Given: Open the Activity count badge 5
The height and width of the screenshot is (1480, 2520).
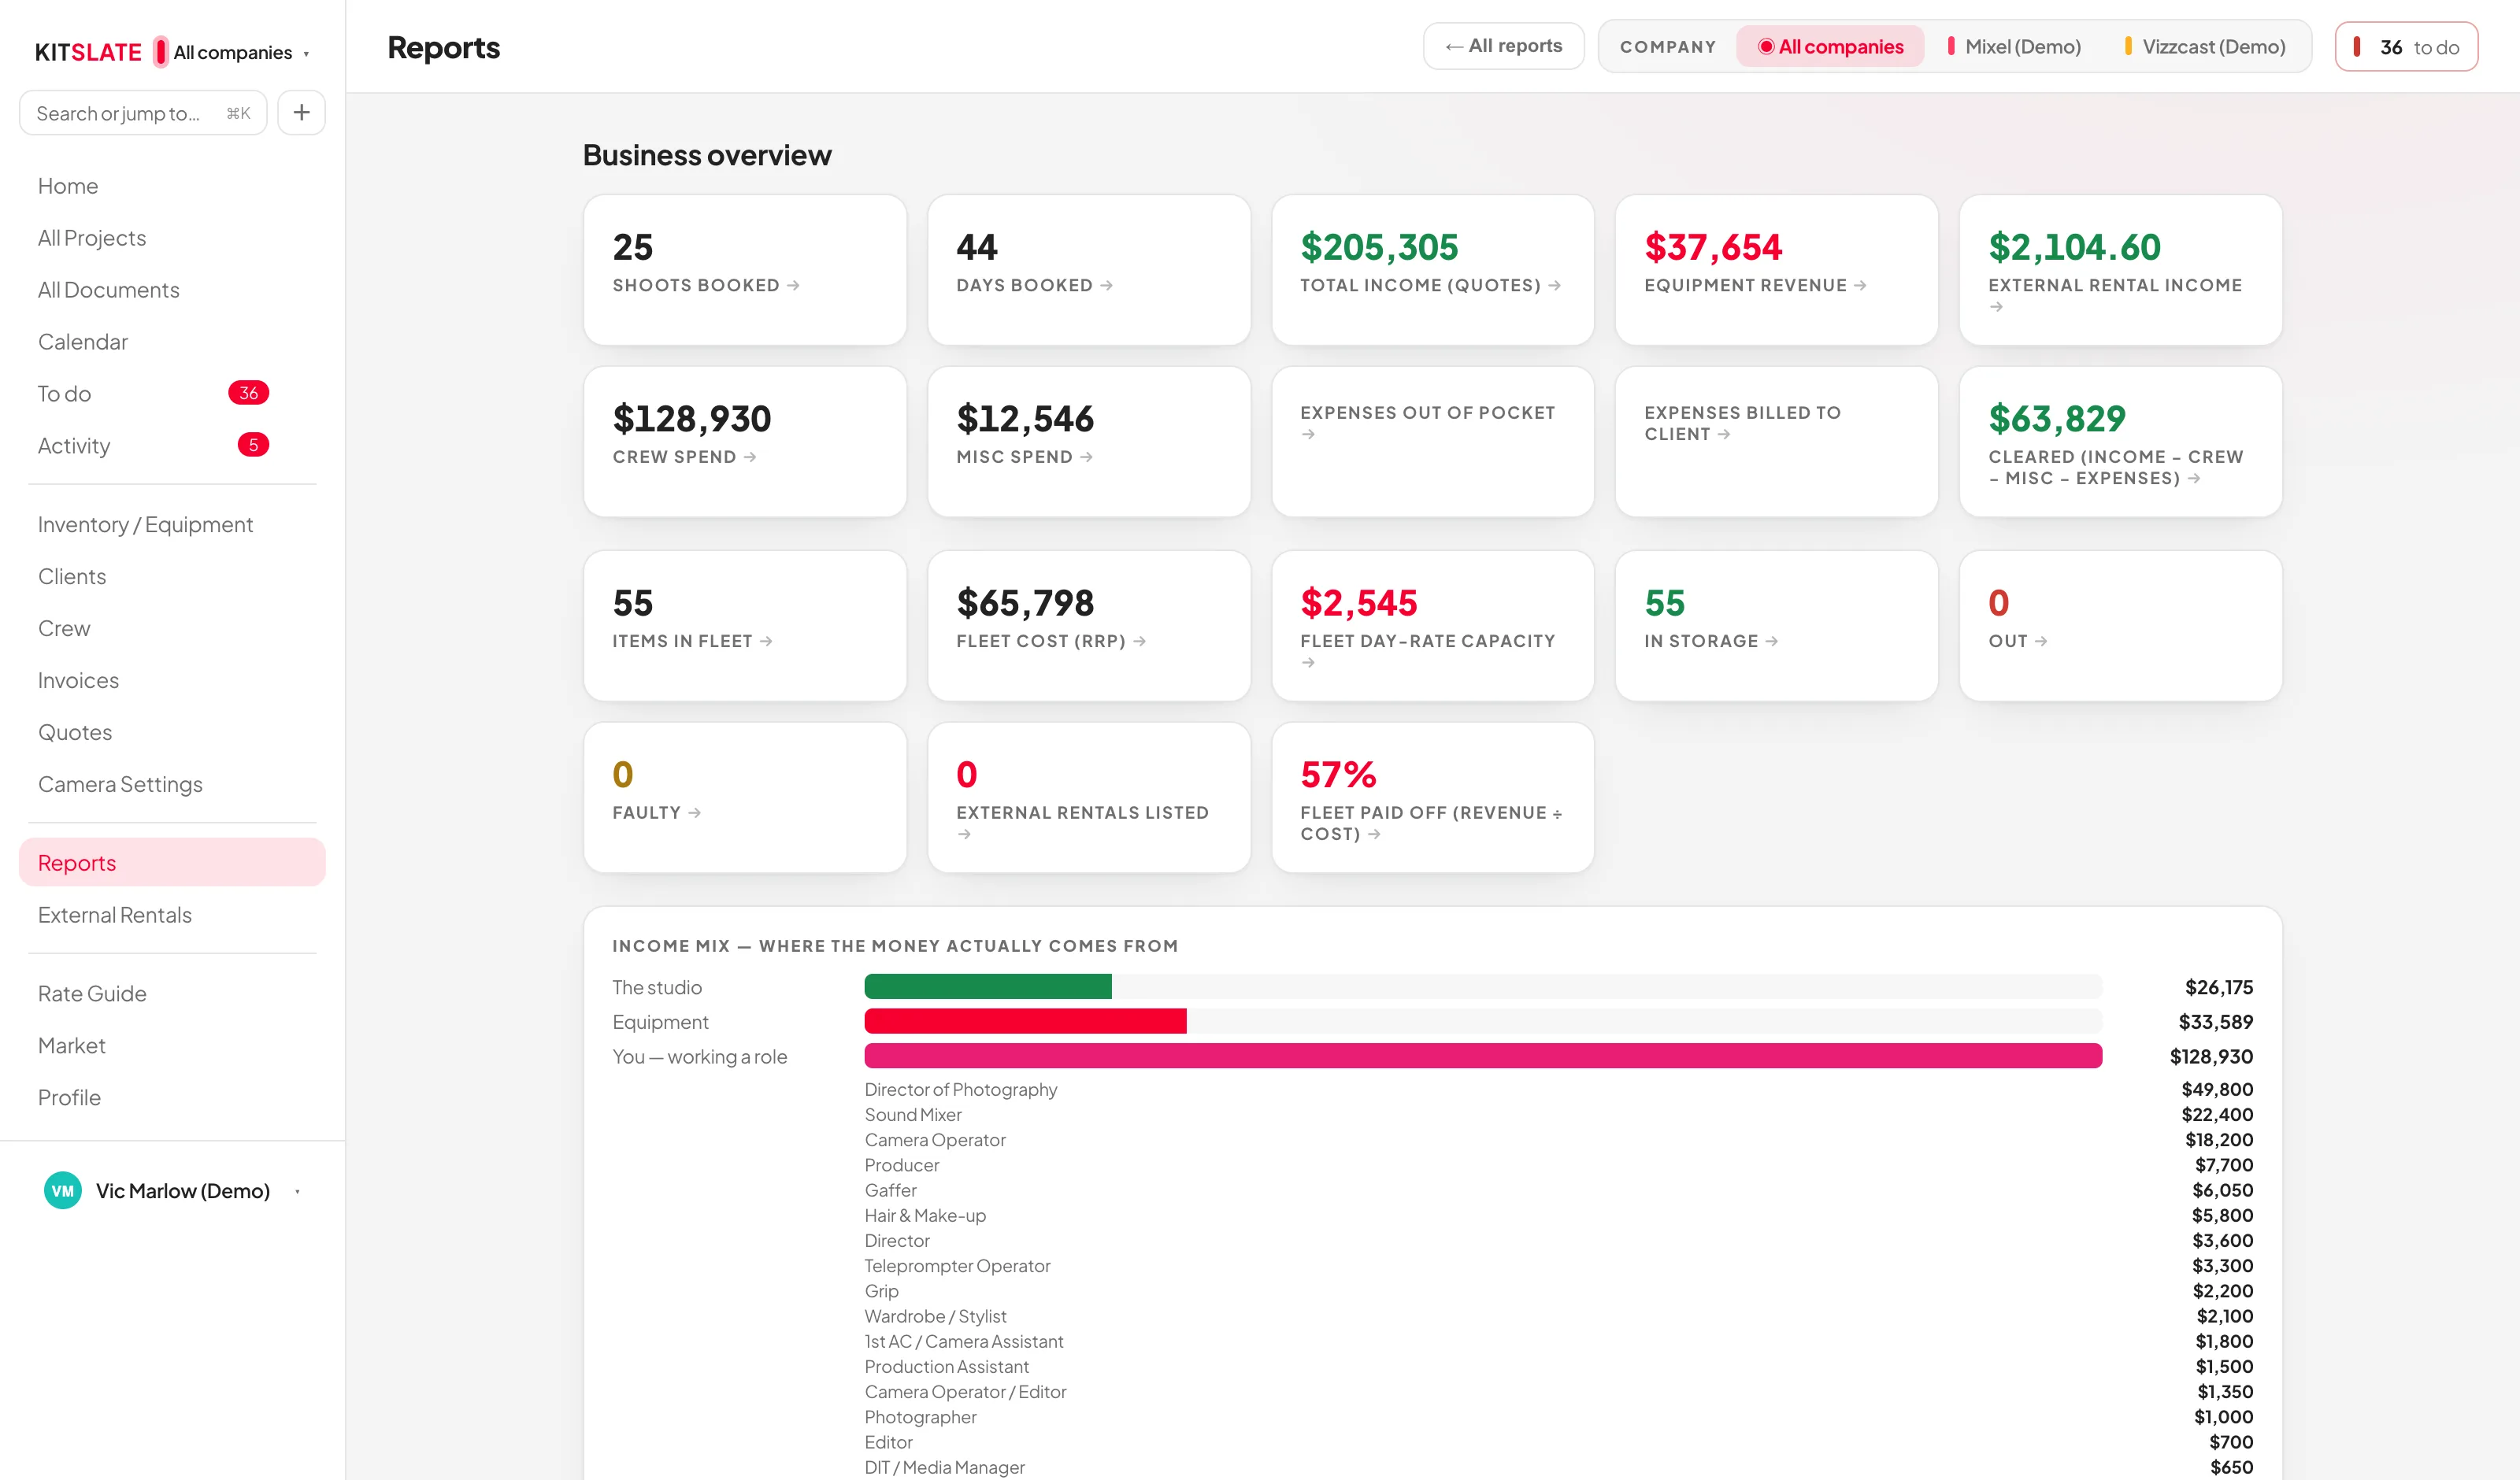Looking at the screenshot, I should tap(253, 445).
